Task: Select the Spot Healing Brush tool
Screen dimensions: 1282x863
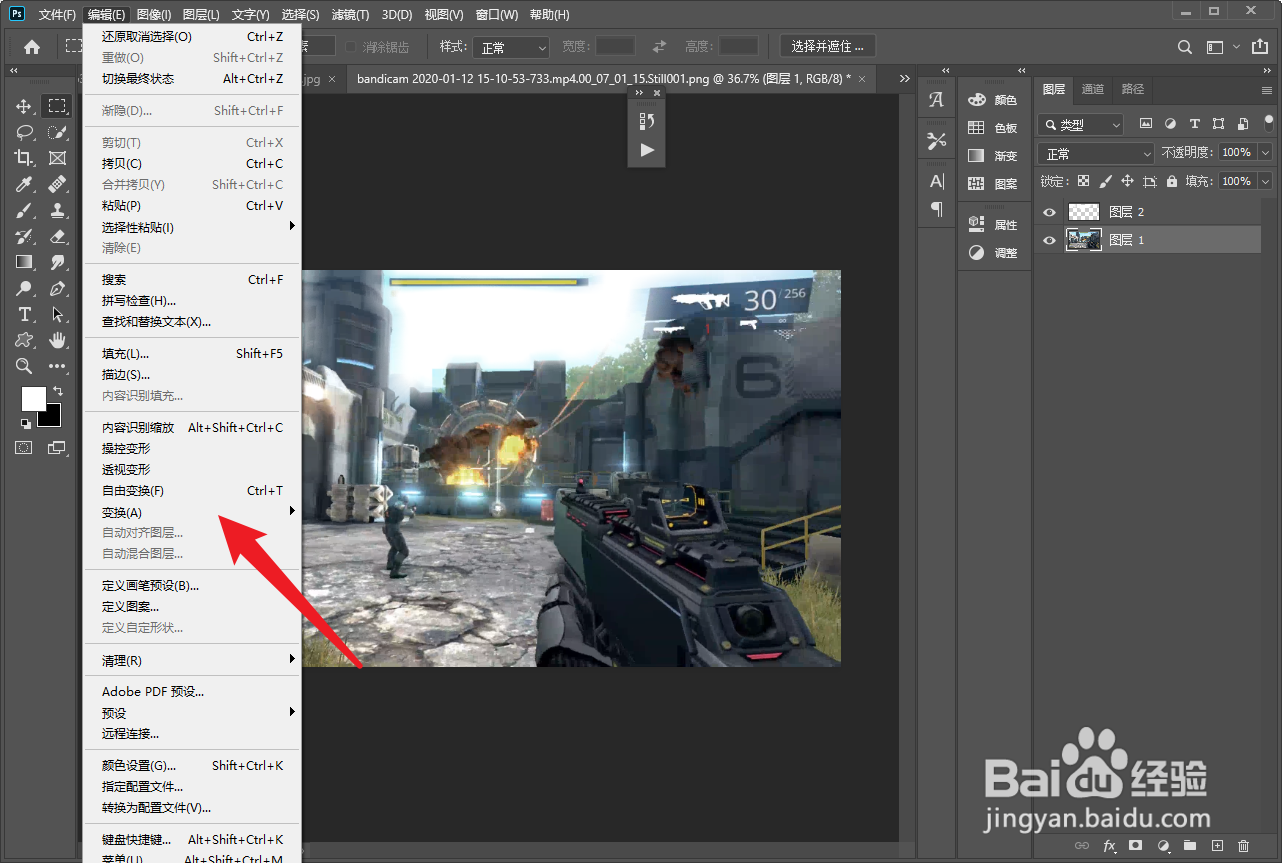Action: point(57,184)
